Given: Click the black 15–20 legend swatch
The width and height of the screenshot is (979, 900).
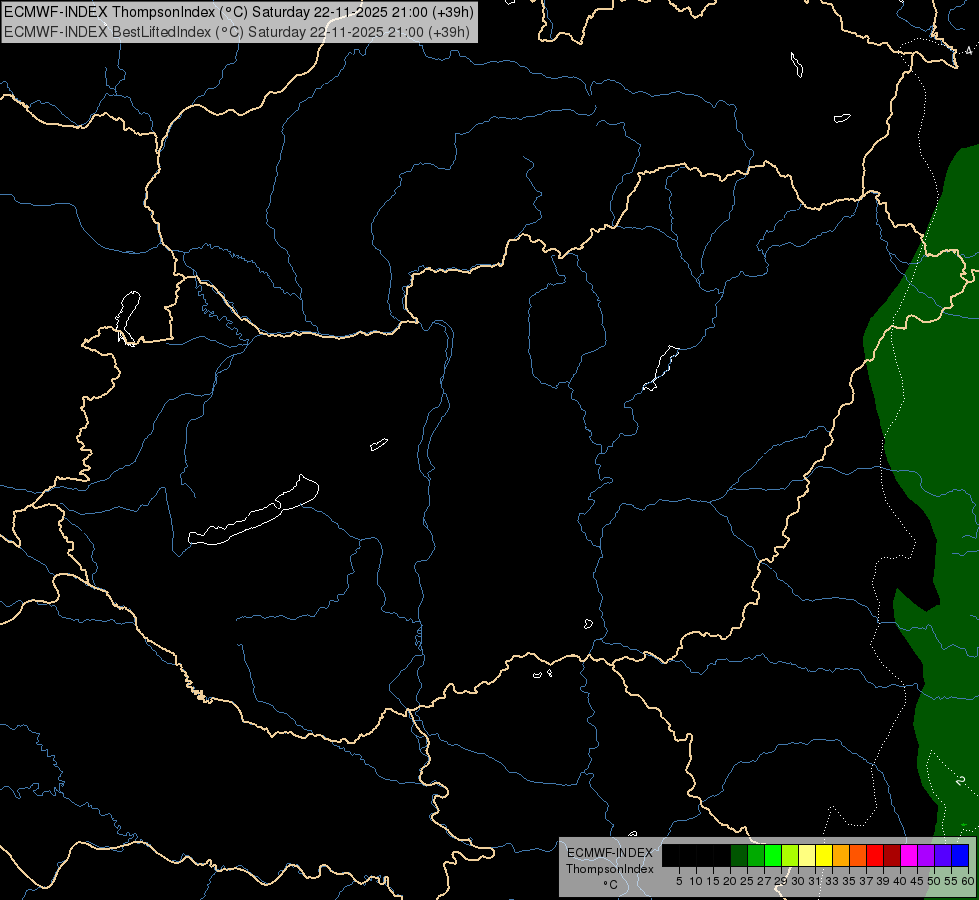Looking at the screenshot, I should 722,855.
